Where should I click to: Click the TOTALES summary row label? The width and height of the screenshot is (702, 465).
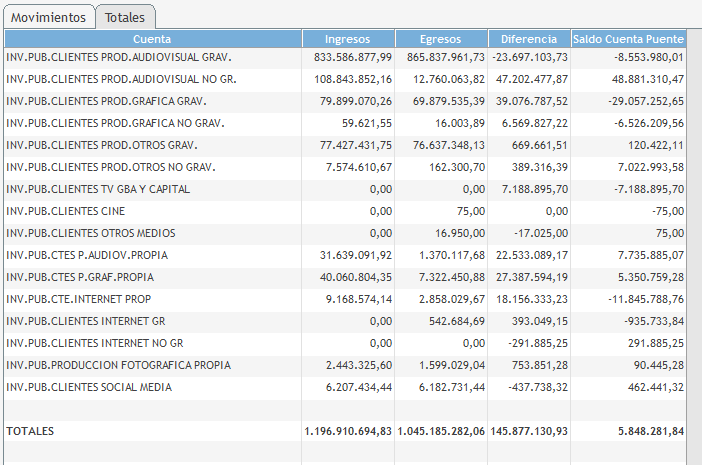tap(30, 431)
